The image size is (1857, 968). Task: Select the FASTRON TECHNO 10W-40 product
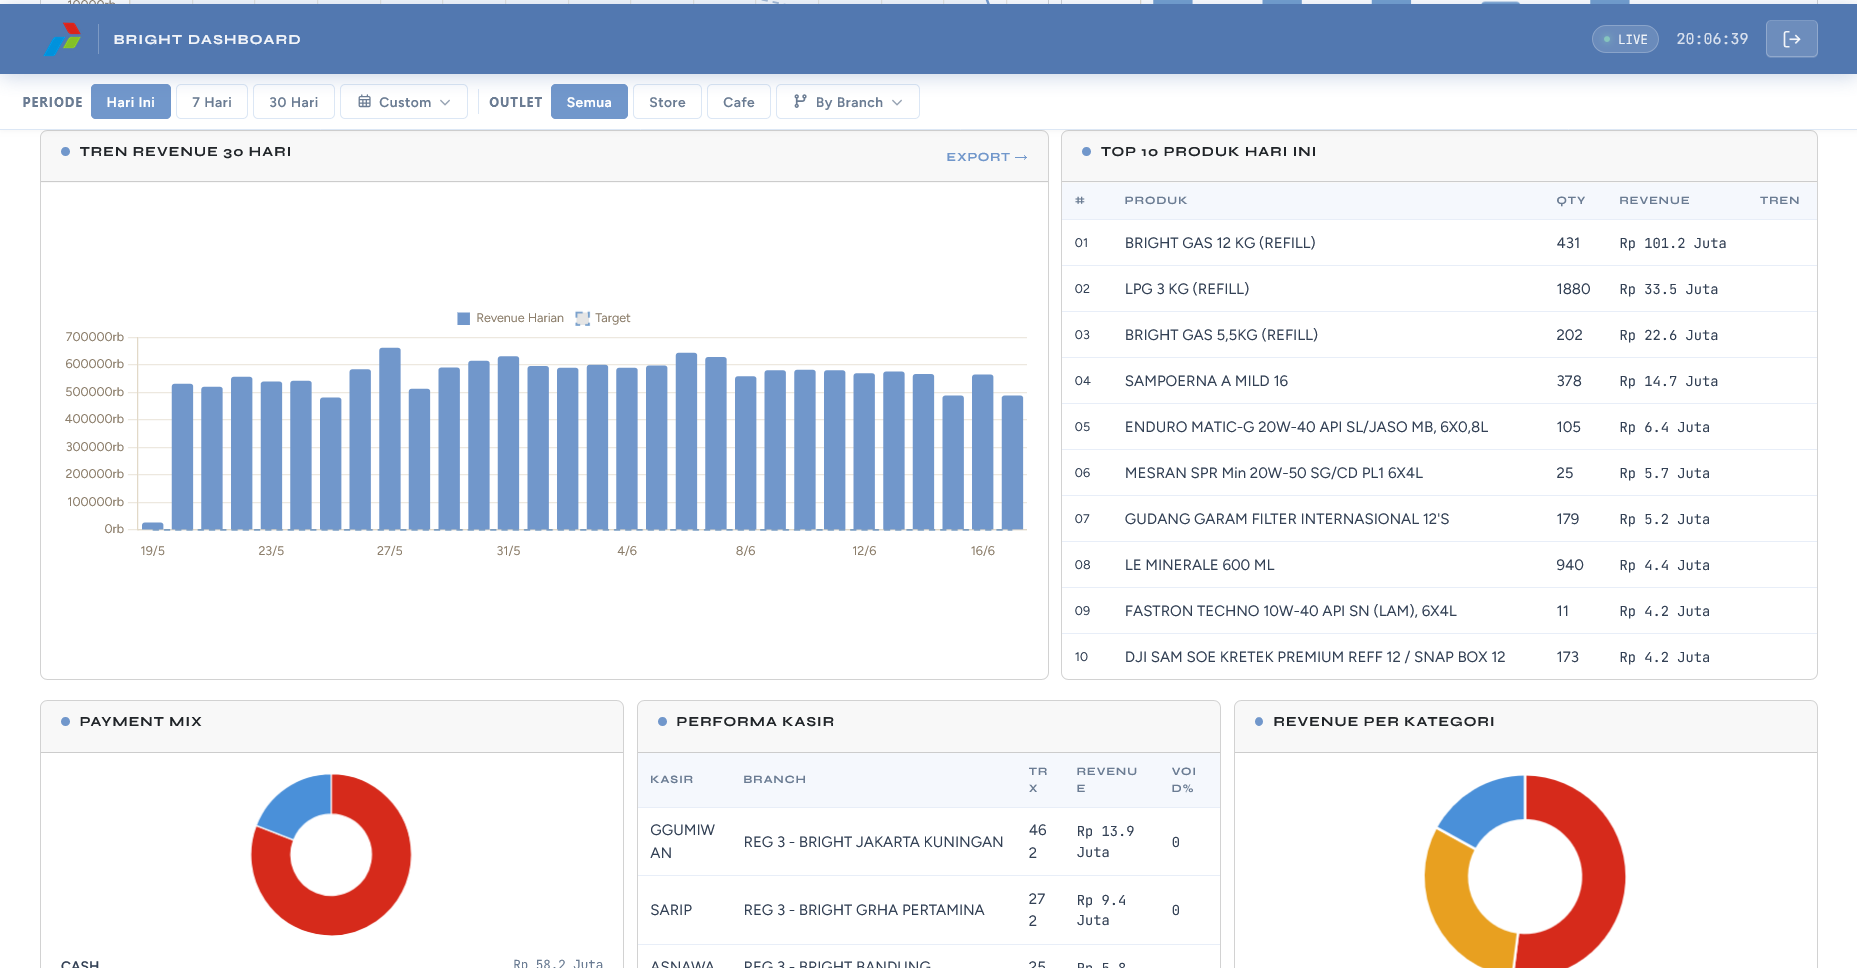1291,611
